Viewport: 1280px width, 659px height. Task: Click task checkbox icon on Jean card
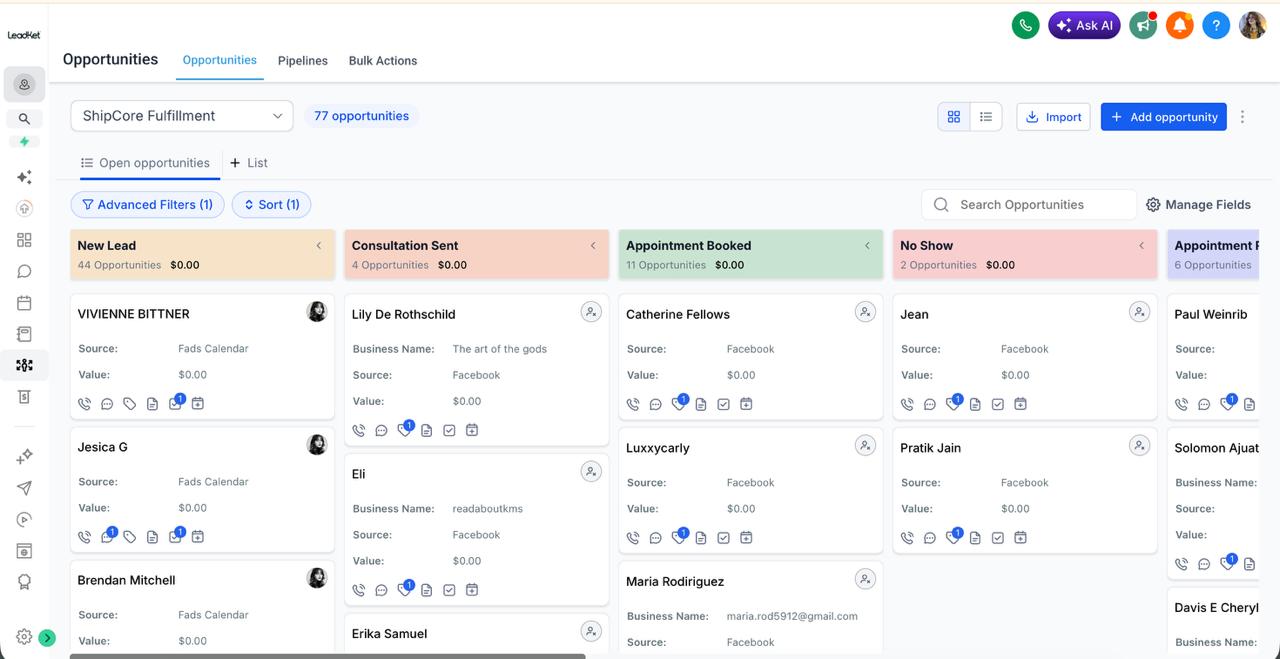coord(998,404)
